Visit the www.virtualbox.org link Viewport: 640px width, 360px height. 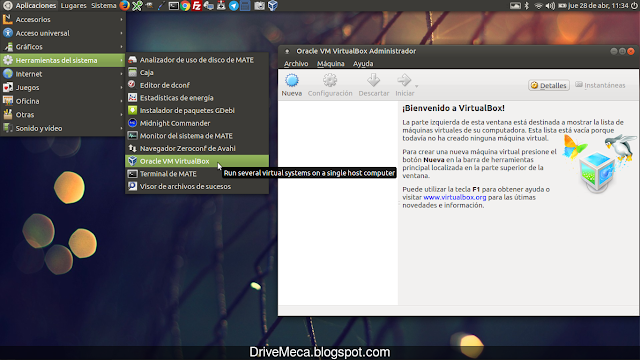[x=455, y=197]
